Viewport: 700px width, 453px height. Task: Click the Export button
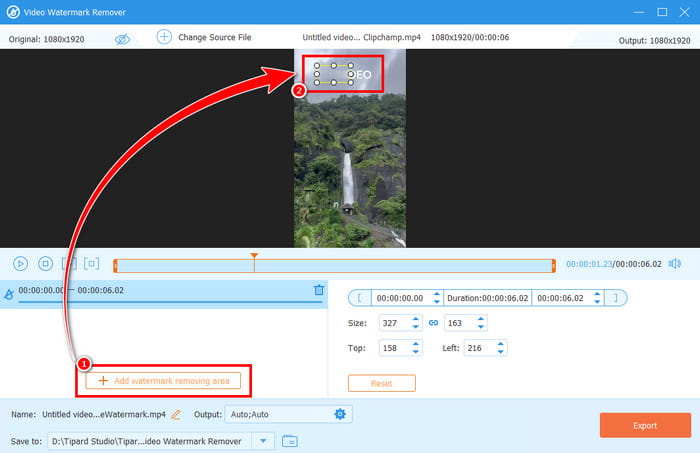[x=644, y=425]
